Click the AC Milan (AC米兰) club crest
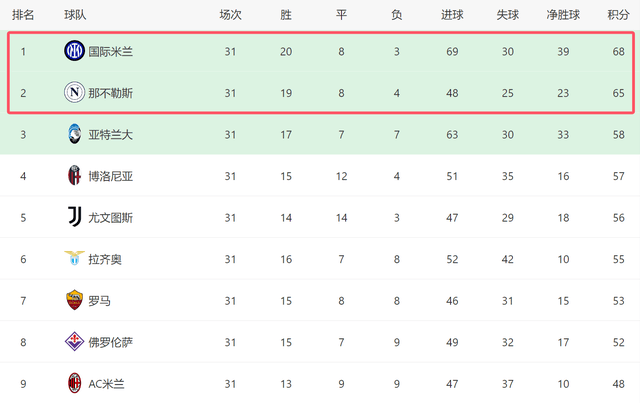The height and width of the screenshot is (403, 640). click(x=74, y=383)
